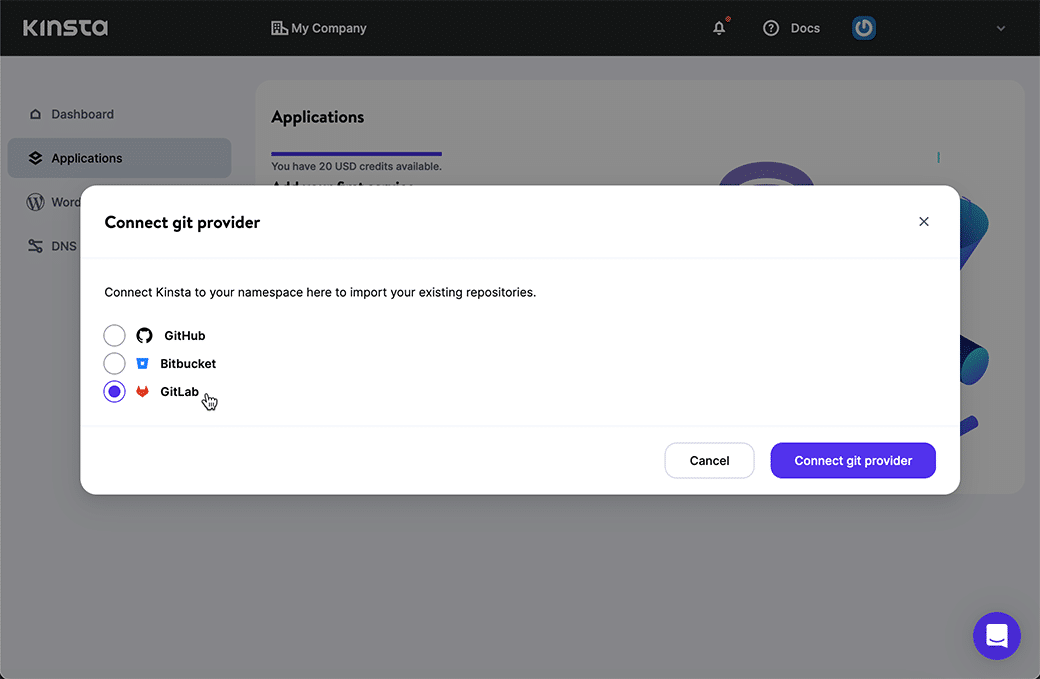The height and width of the screenshot is (679, 1040).
Task: Click the DNS sidebar icon
Action: 35,246
